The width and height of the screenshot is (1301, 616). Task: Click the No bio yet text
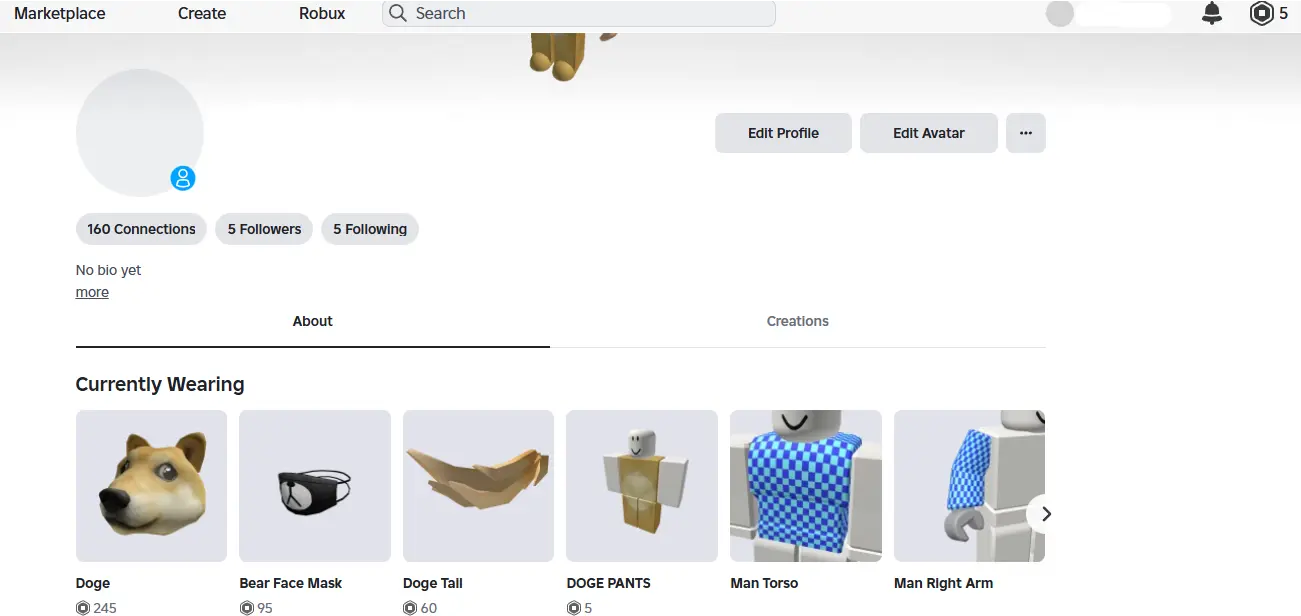tap(108, 270)
